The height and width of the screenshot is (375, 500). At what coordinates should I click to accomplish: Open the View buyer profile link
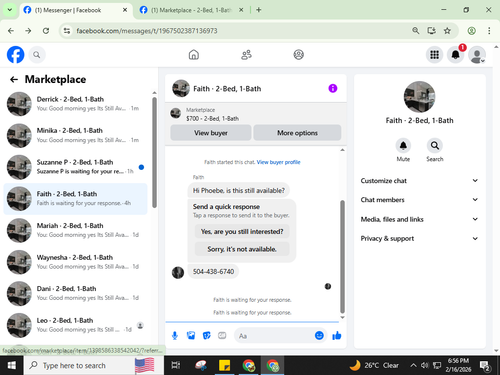point(278,162)
